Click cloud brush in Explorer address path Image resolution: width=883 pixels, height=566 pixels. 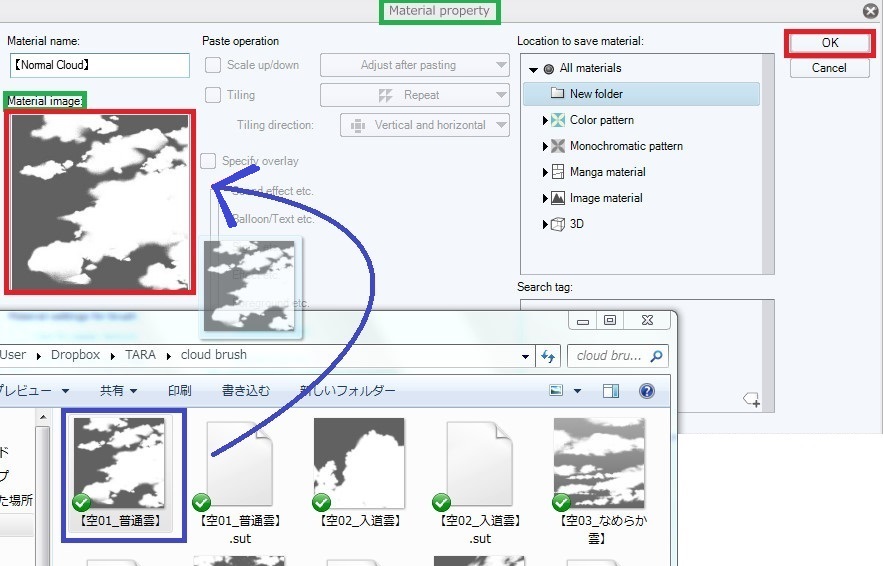[213, 355]
